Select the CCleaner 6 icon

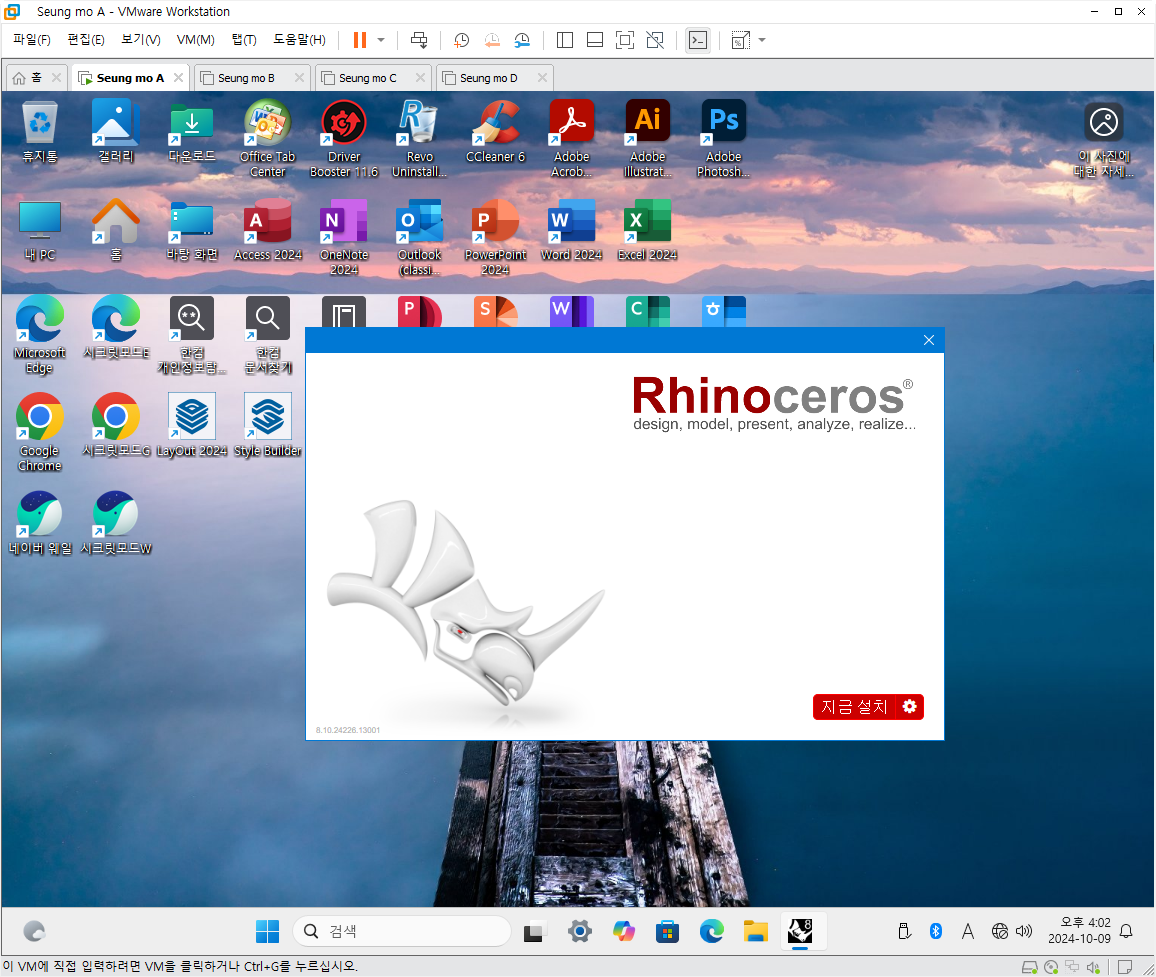495,132
